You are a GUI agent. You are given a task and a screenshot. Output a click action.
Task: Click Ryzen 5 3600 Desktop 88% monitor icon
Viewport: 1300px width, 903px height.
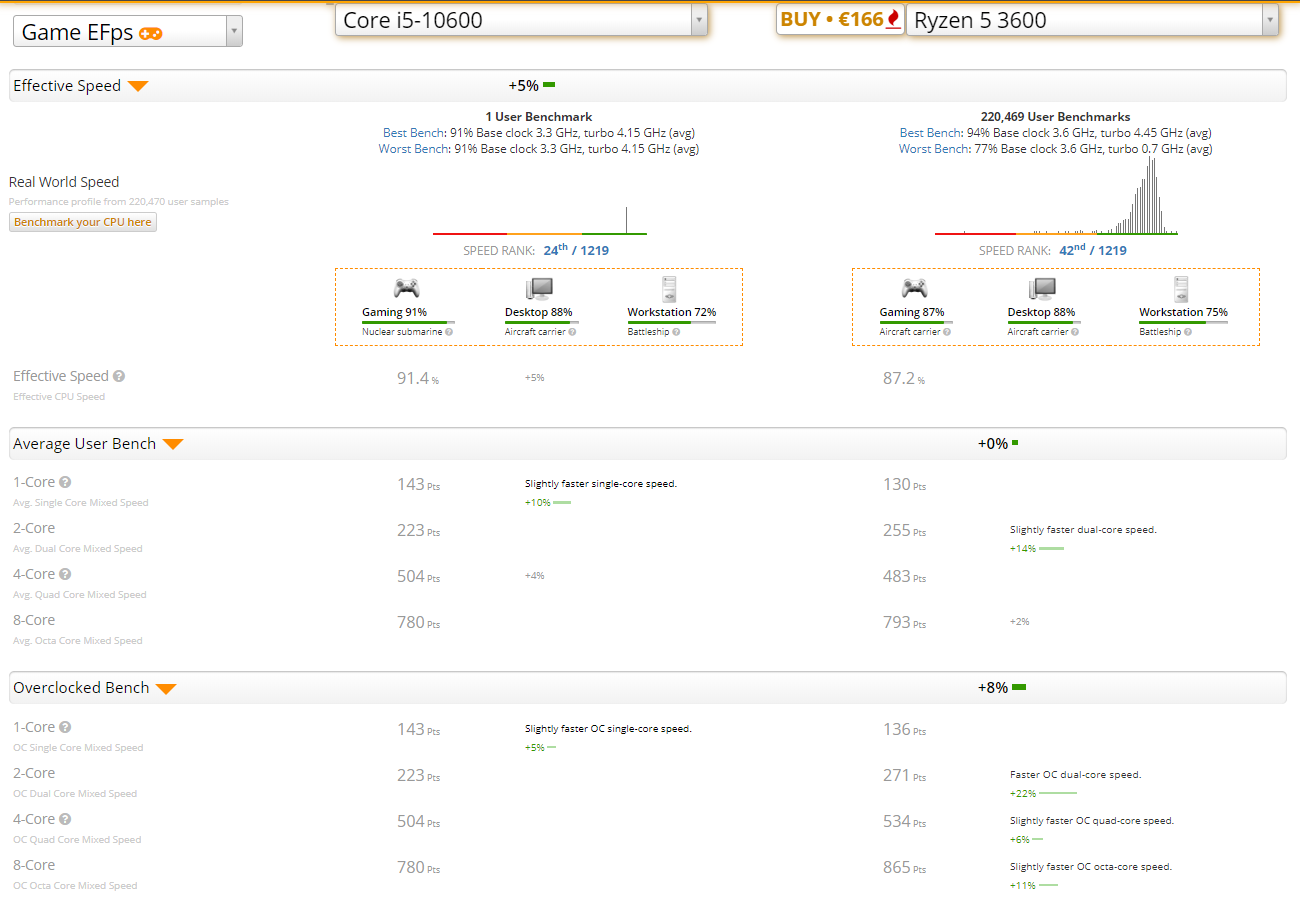tap(1042, 289)
